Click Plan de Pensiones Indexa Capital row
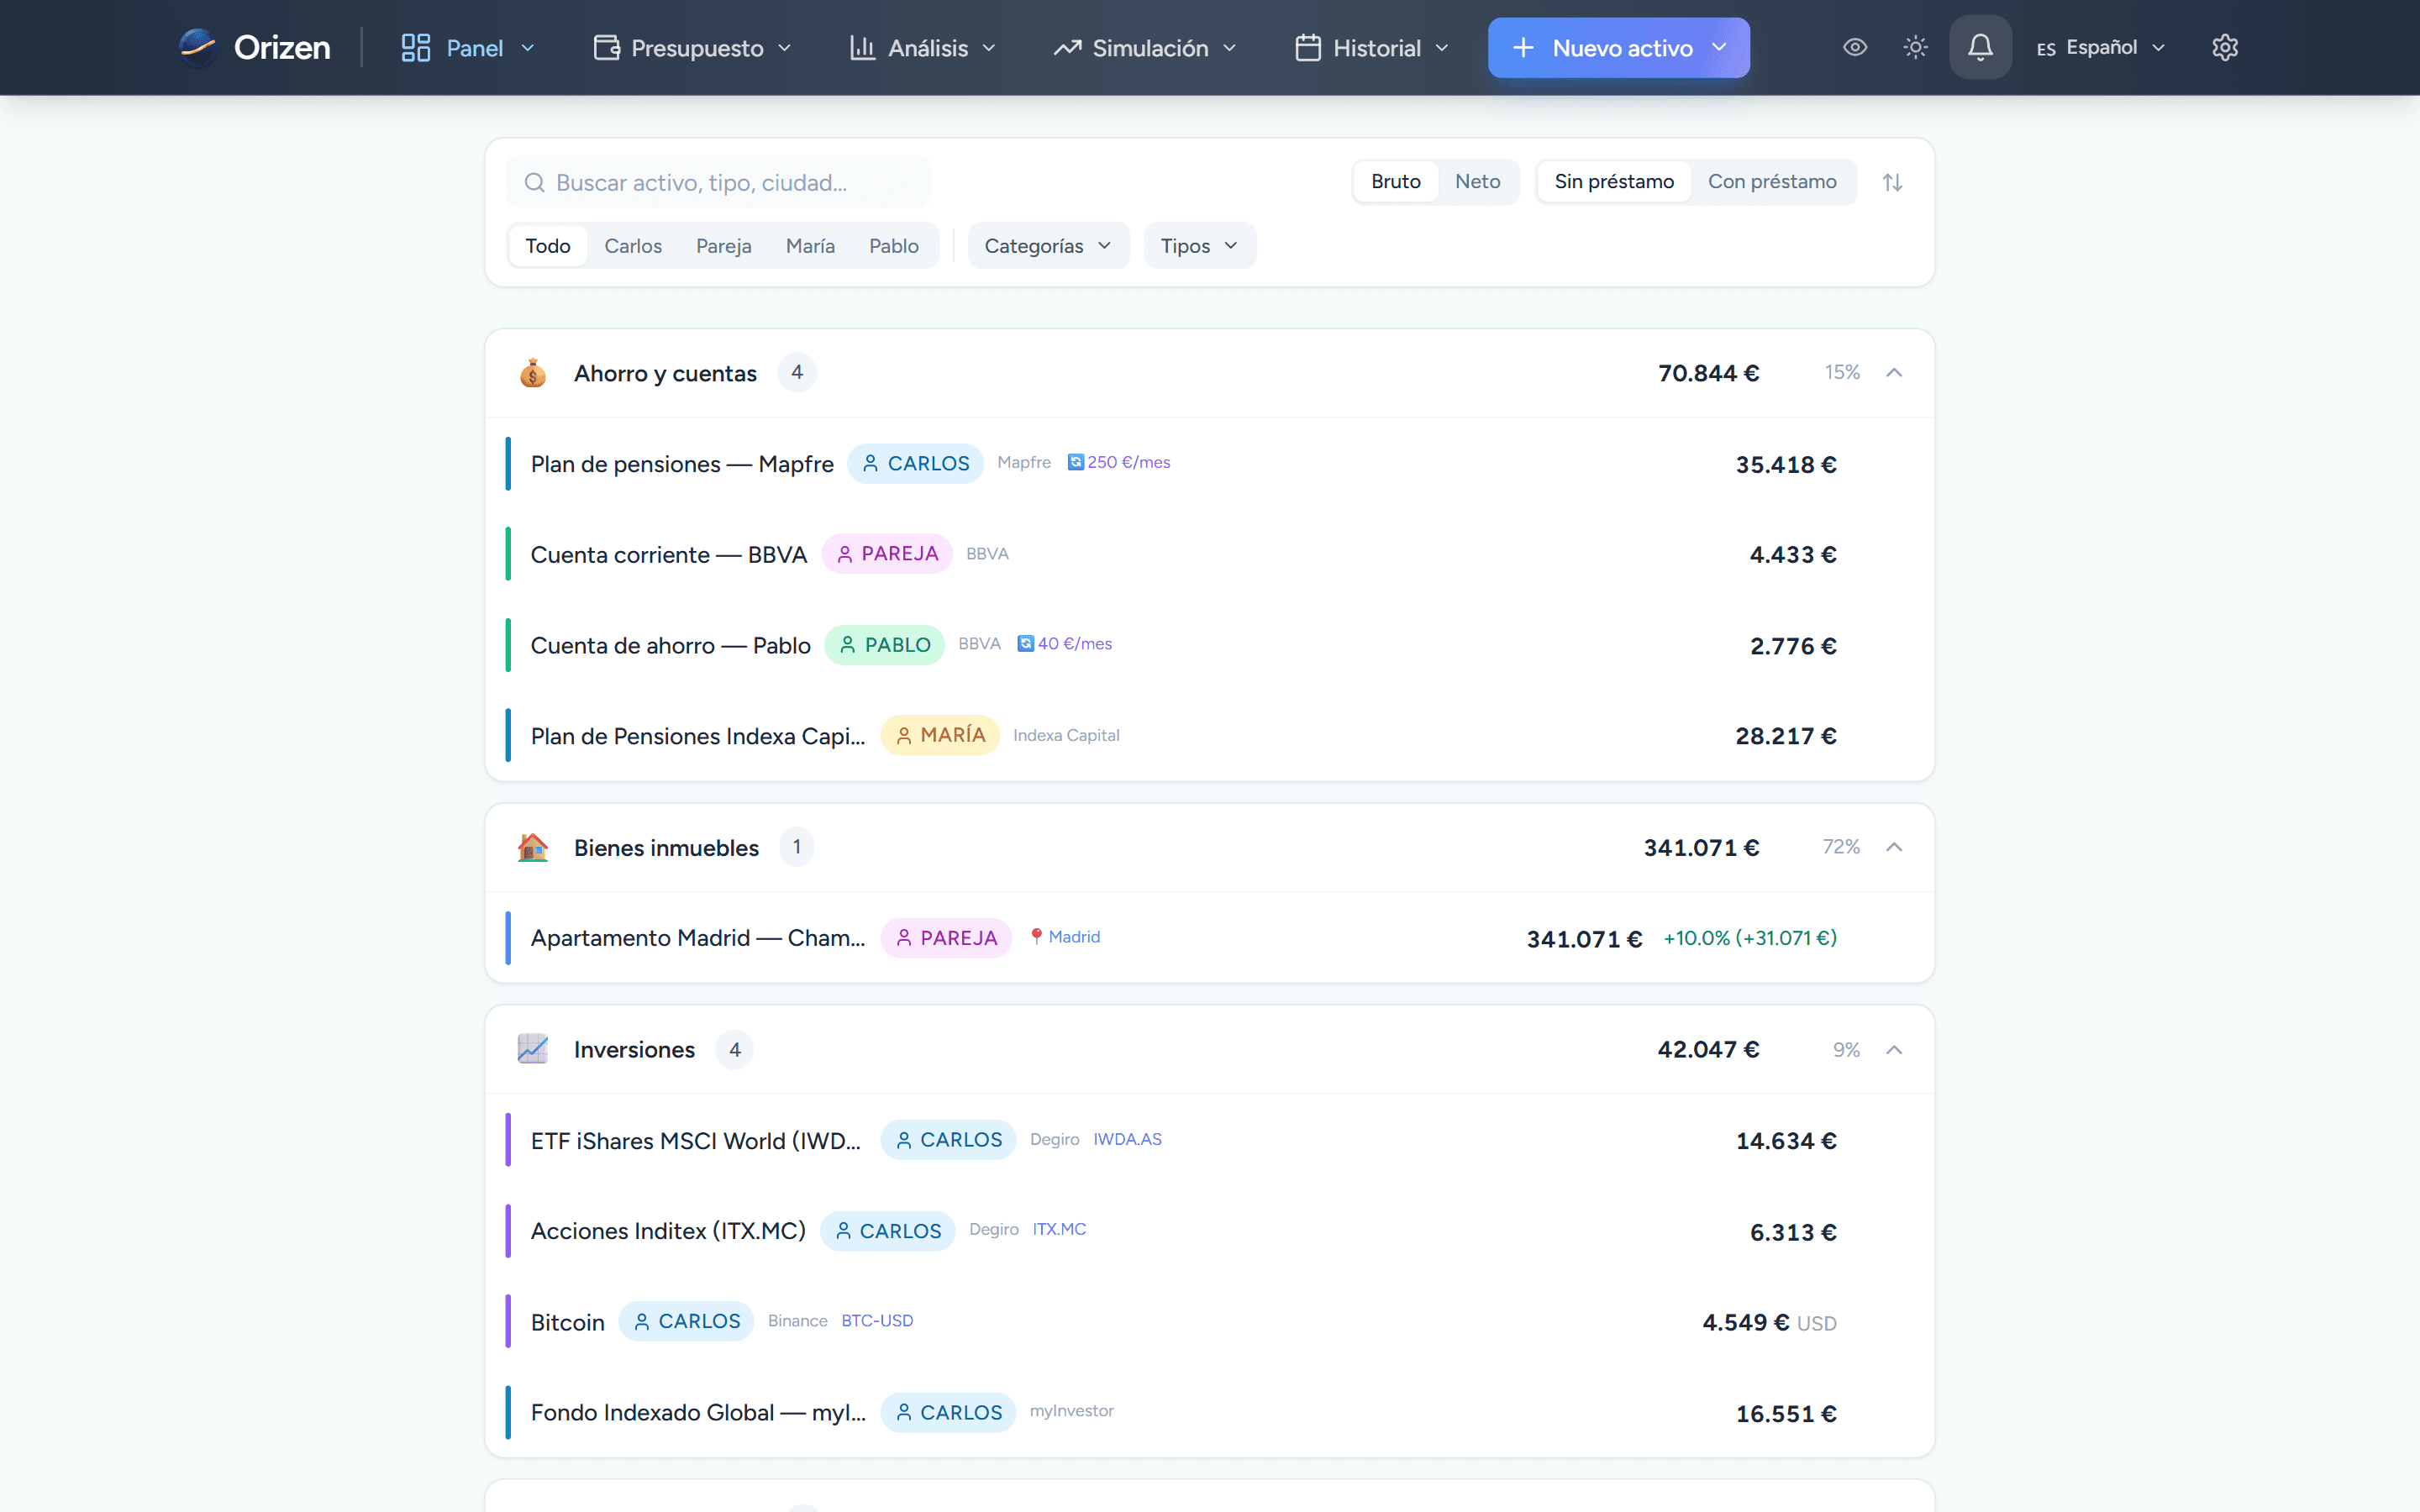2420x1512 pixels. pyautogui.click(x=1209, y=735)
